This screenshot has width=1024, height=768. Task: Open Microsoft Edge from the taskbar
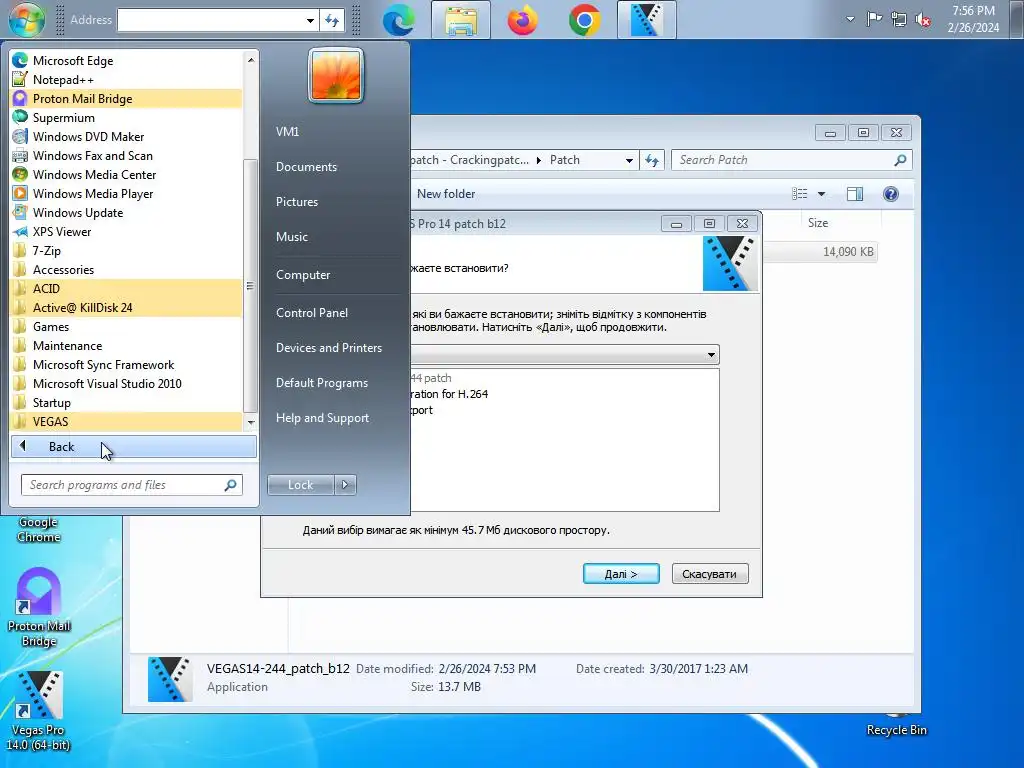click(x=399, y=20)
